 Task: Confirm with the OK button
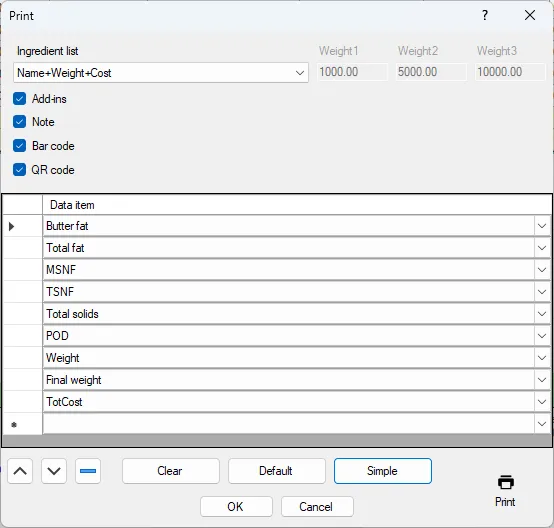click(236, 506)
